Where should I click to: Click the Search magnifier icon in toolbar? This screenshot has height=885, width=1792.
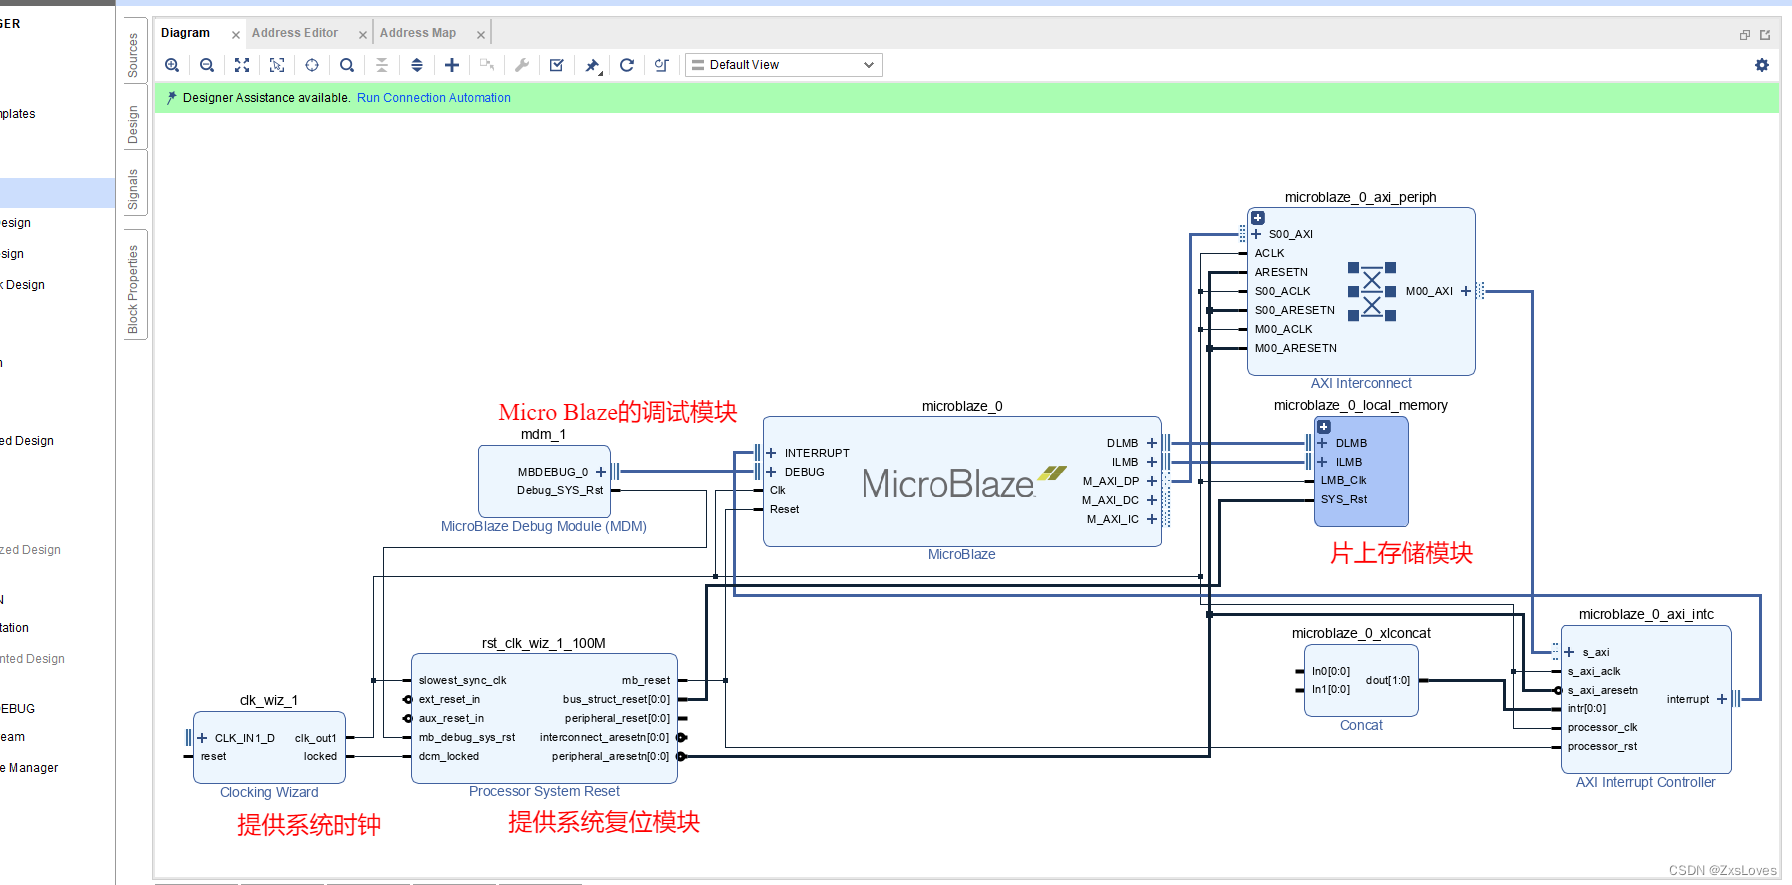[347, 65]
